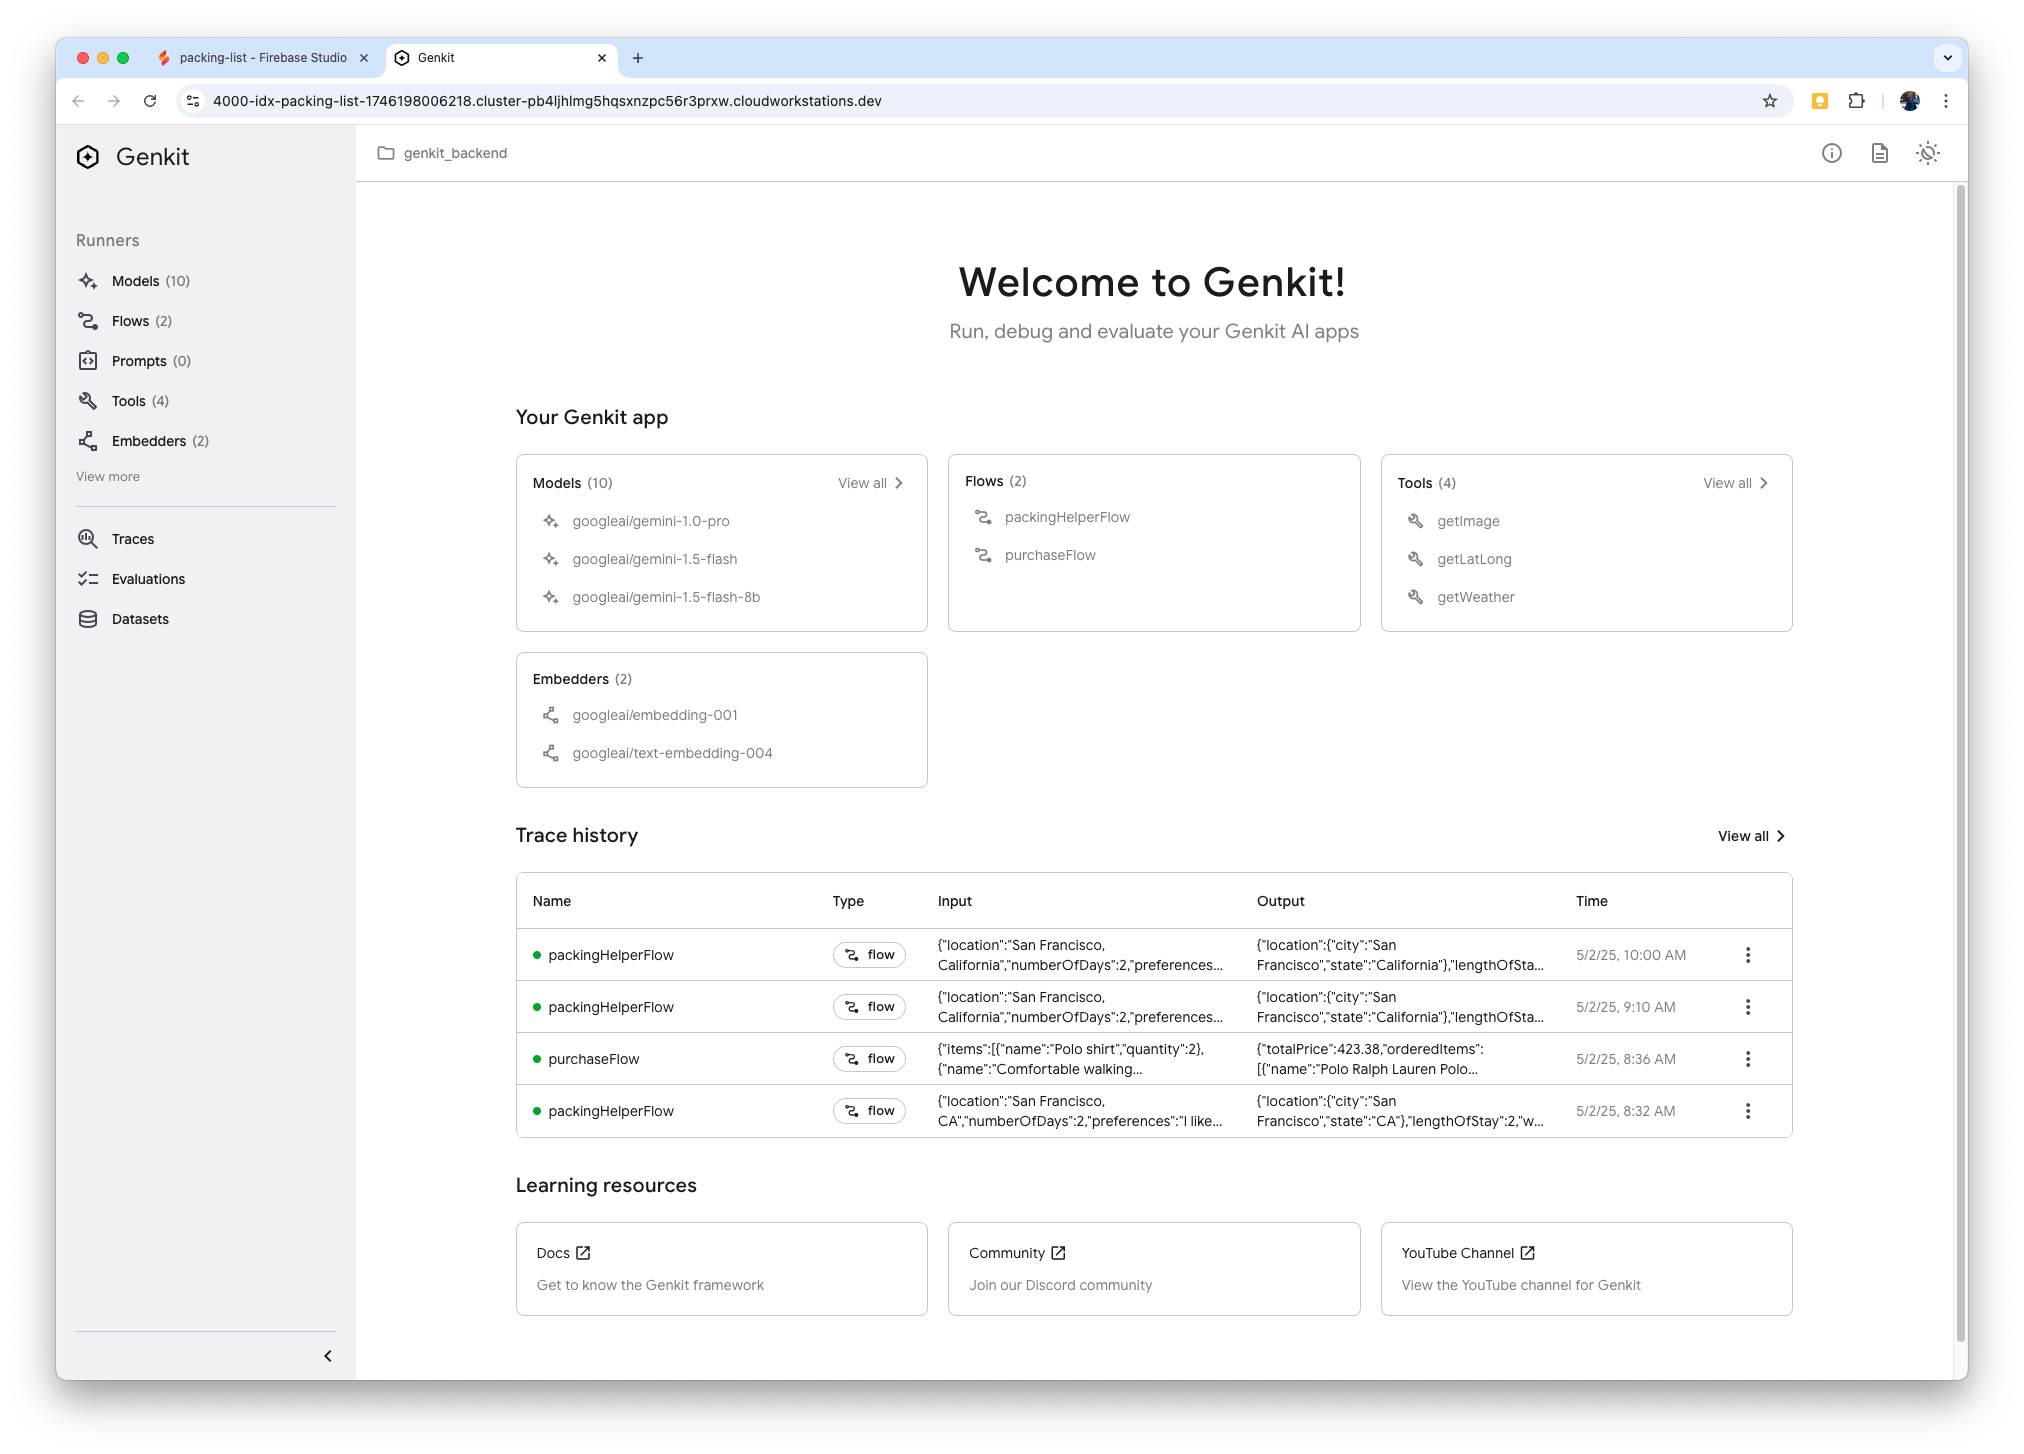
Task: Click View all in Tools card
Action: click(x=1735, y=483)
